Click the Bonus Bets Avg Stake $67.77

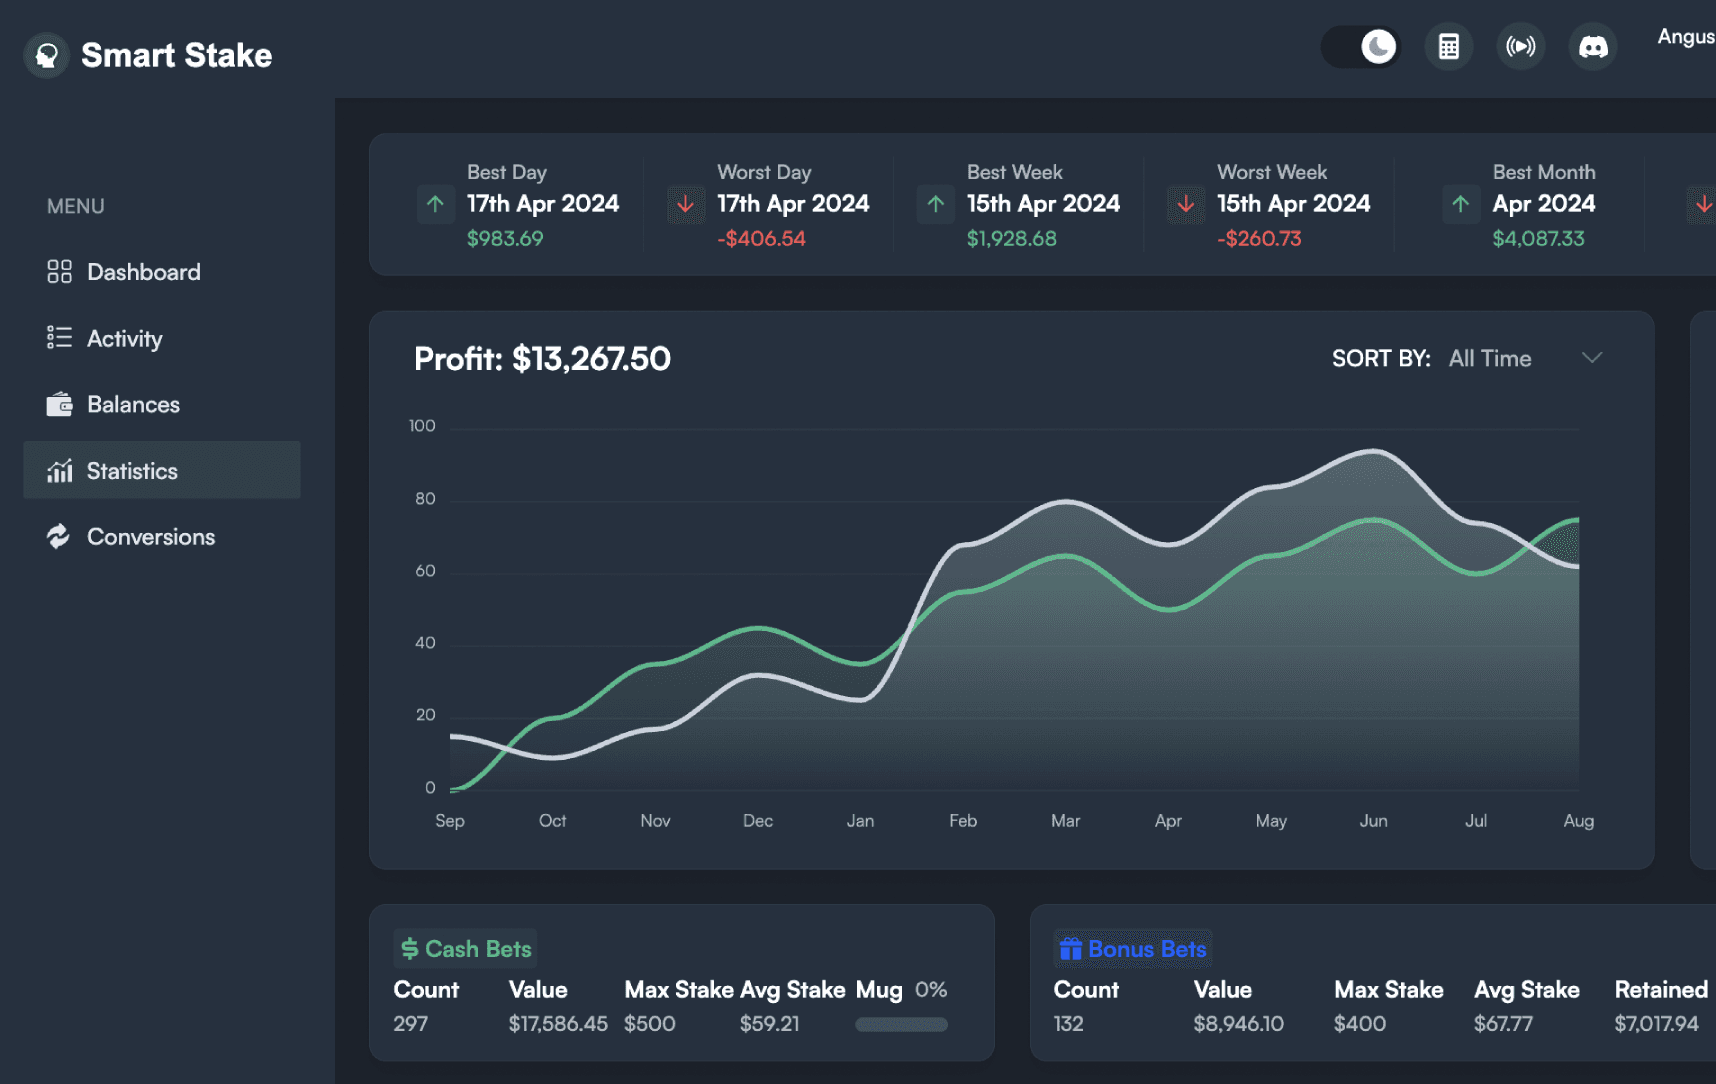click(1503, 1023)
